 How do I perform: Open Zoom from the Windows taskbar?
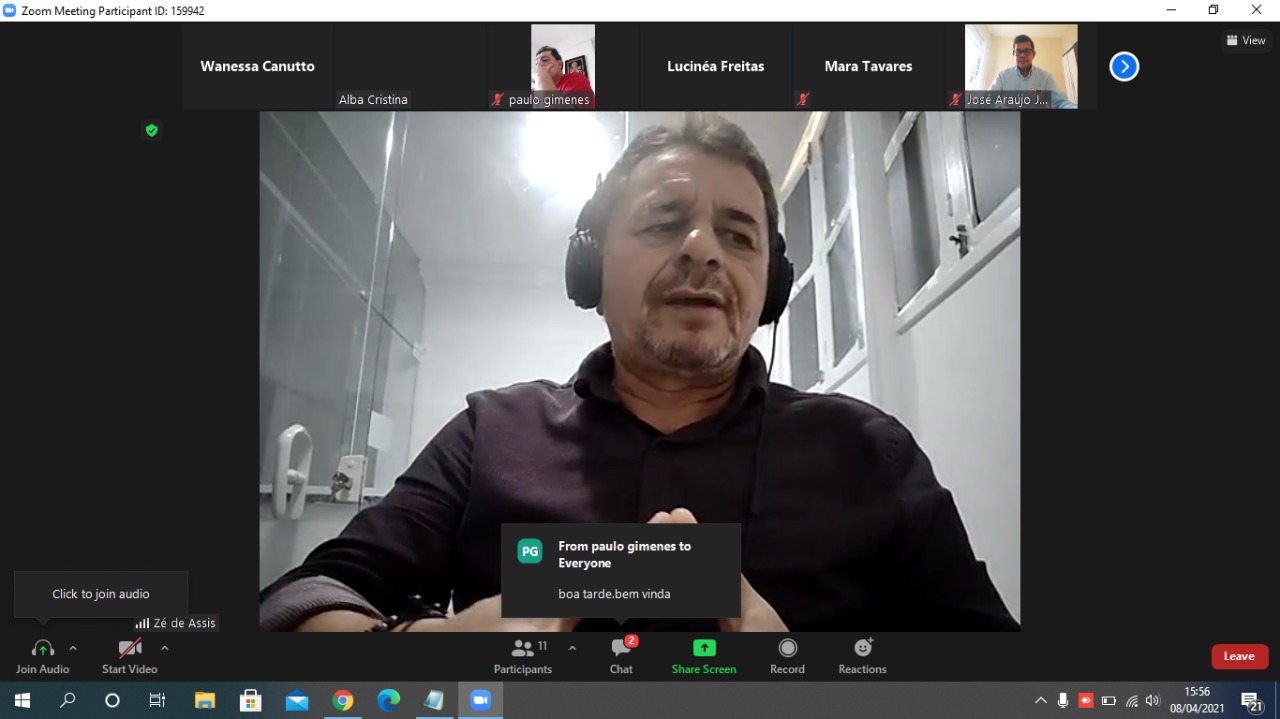480,700
